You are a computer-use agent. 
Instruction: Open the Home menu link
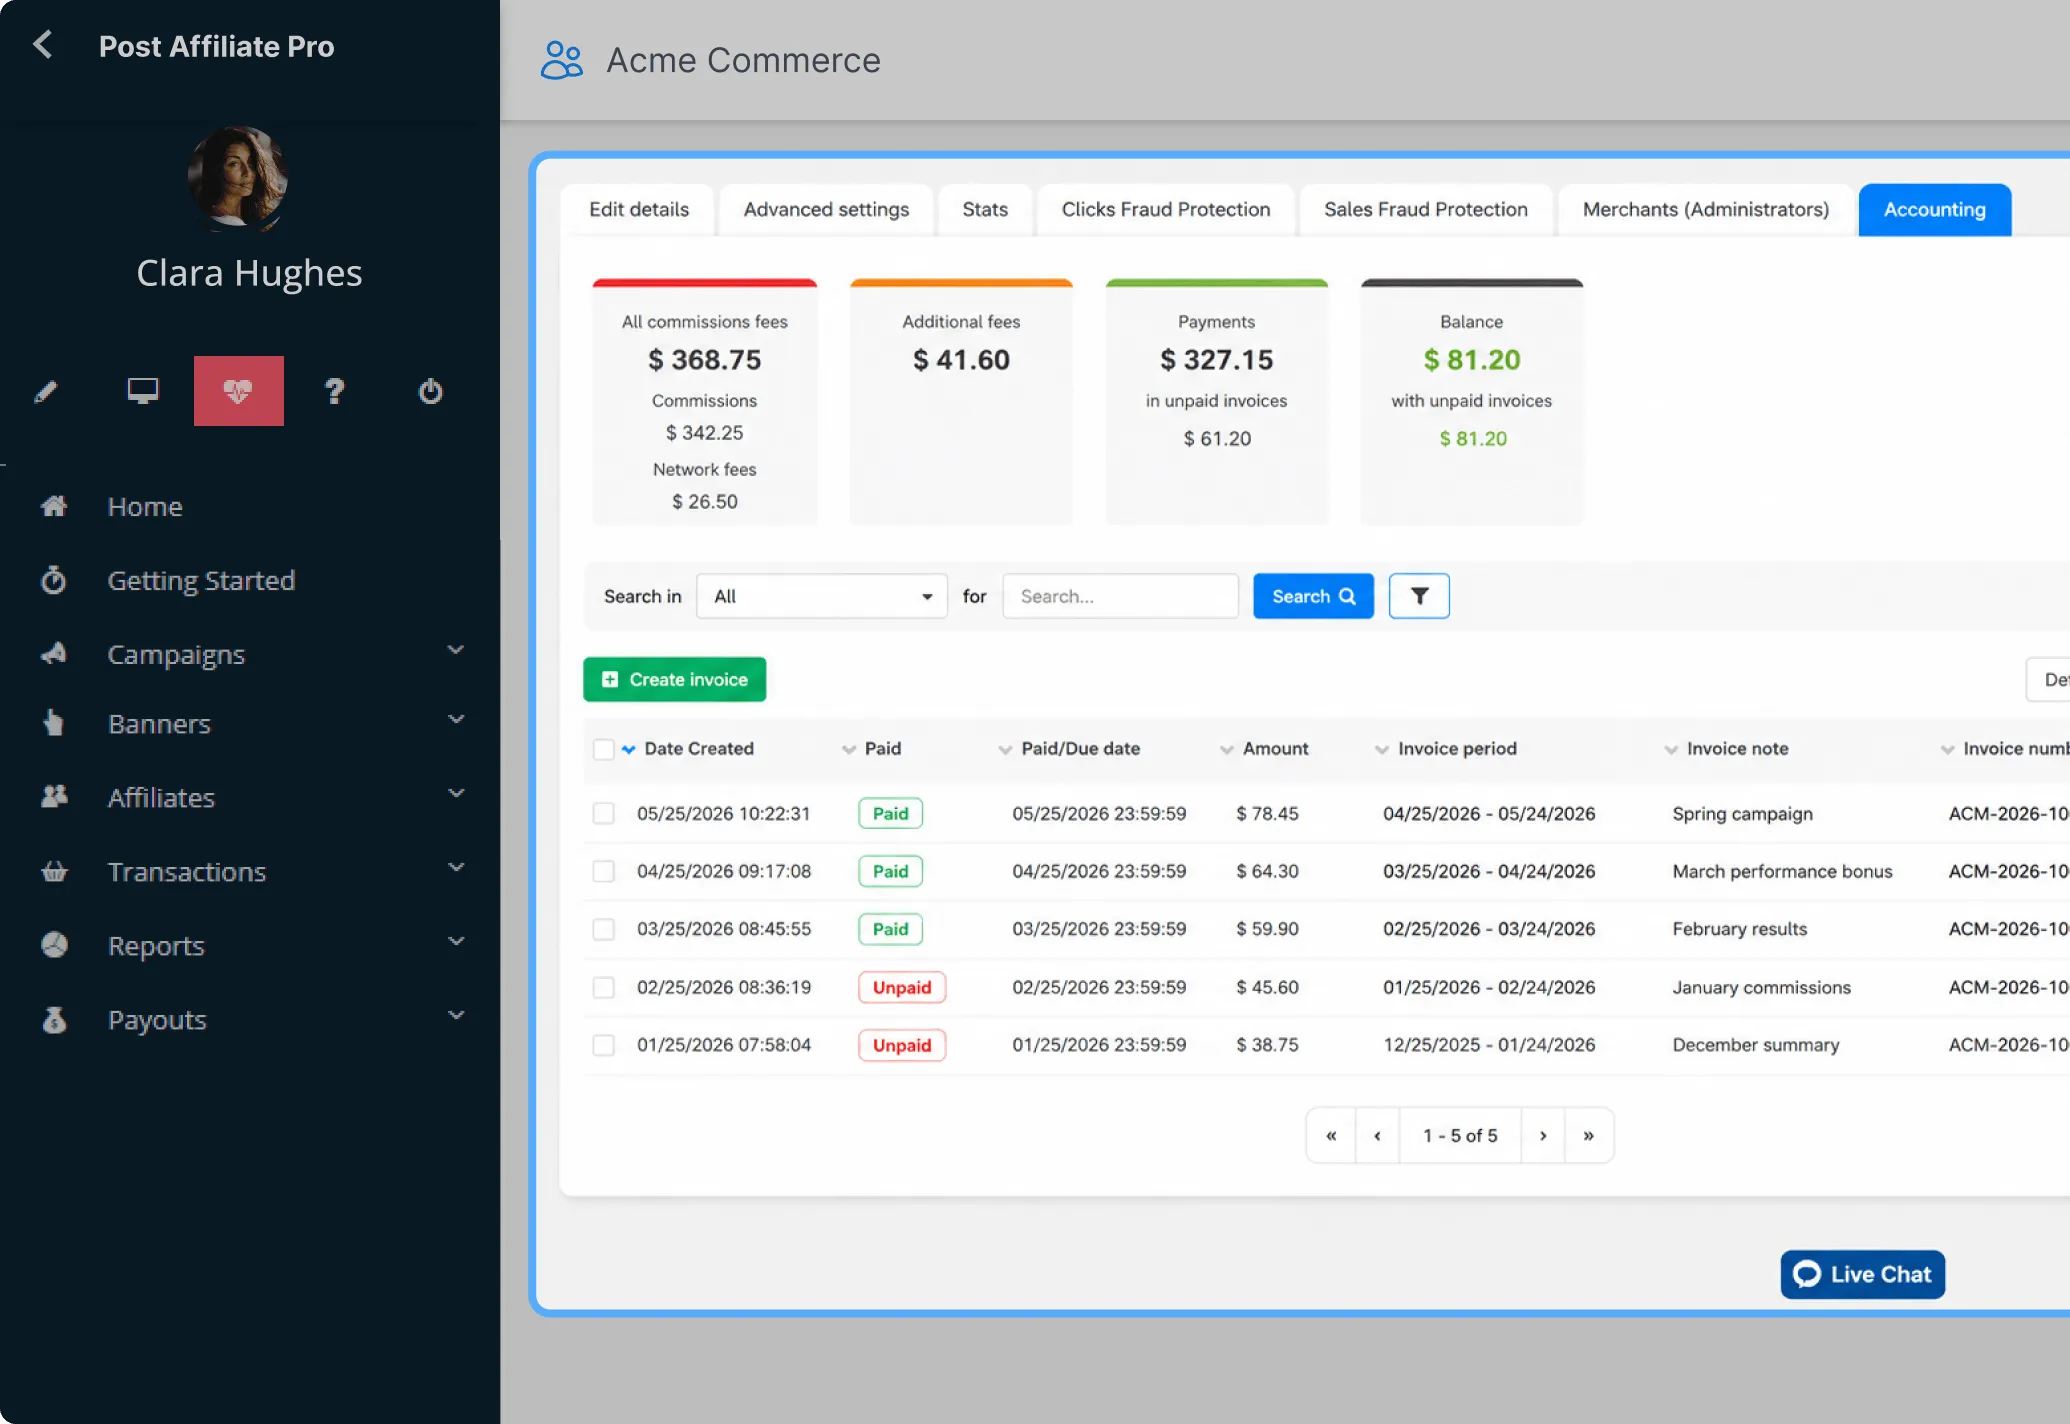click(145, 506)
